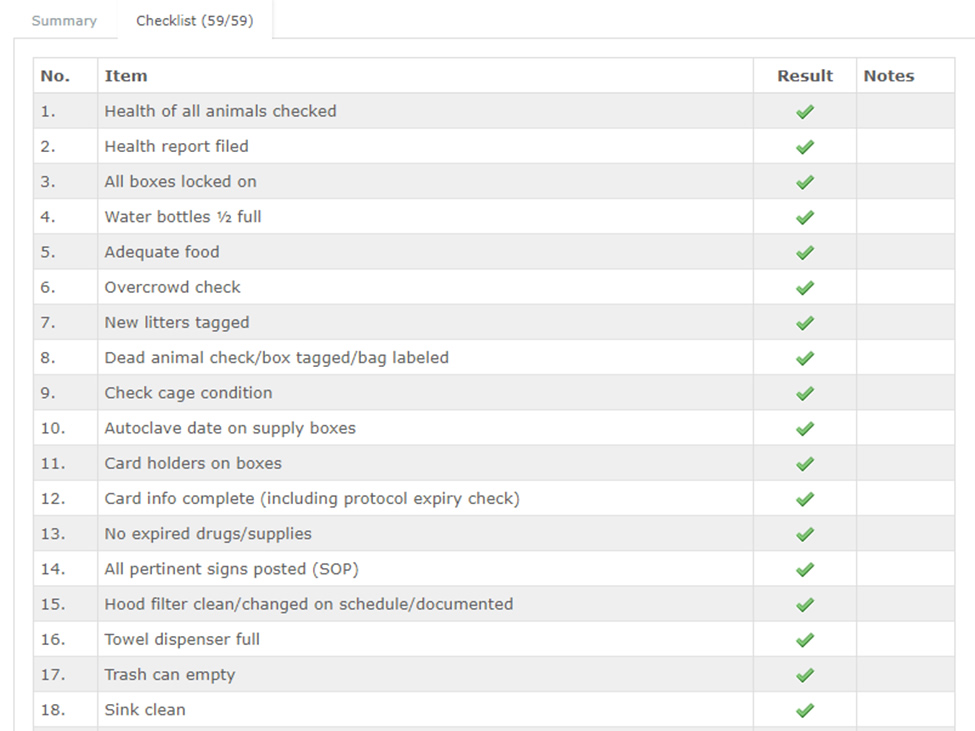
Task: Select row 12 Card info complete item
Action: click(312, 499)
